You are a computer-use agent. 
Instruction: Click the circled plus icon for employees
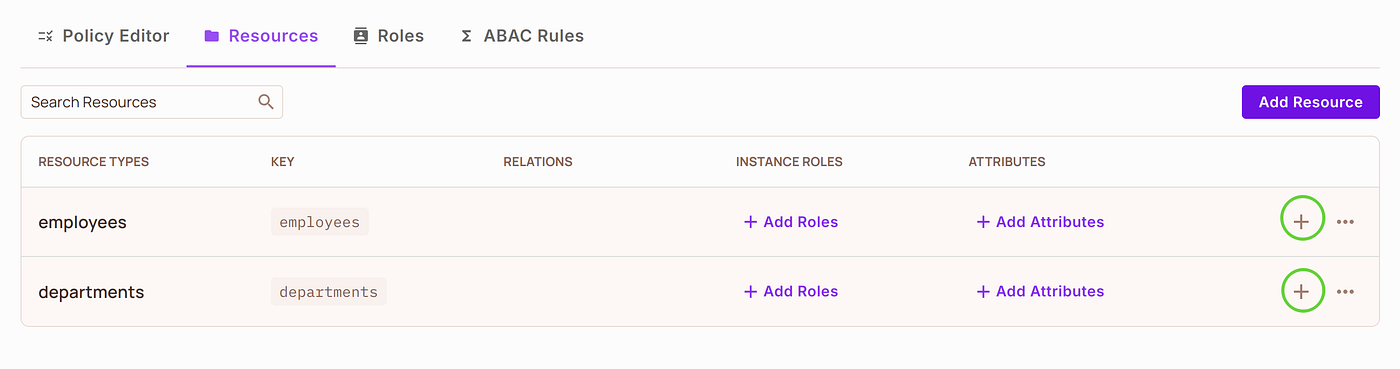(x=1302, y=222)
